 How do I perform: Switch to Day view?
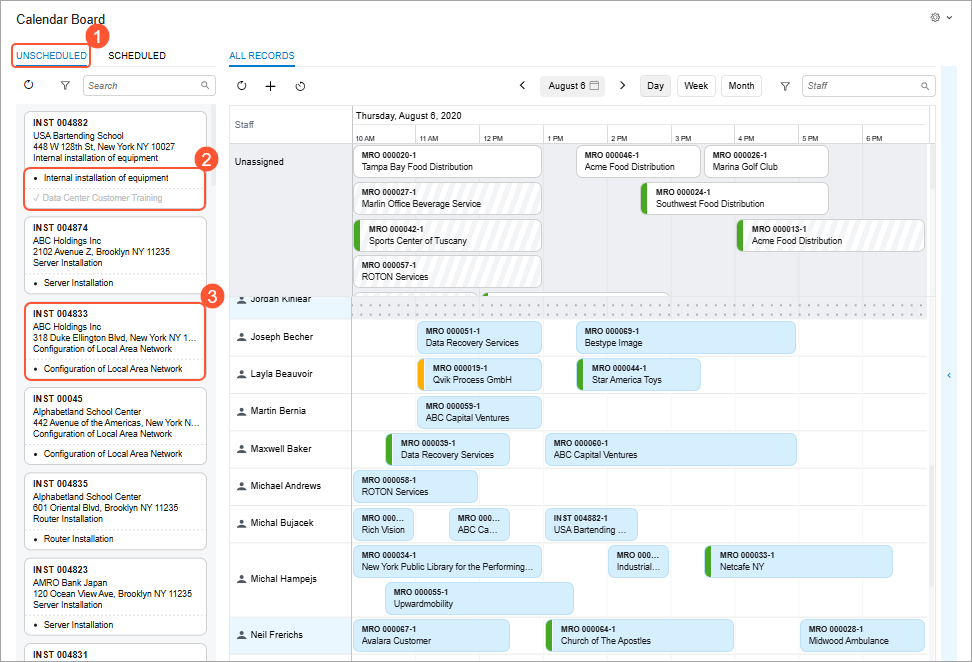[655, 86]
